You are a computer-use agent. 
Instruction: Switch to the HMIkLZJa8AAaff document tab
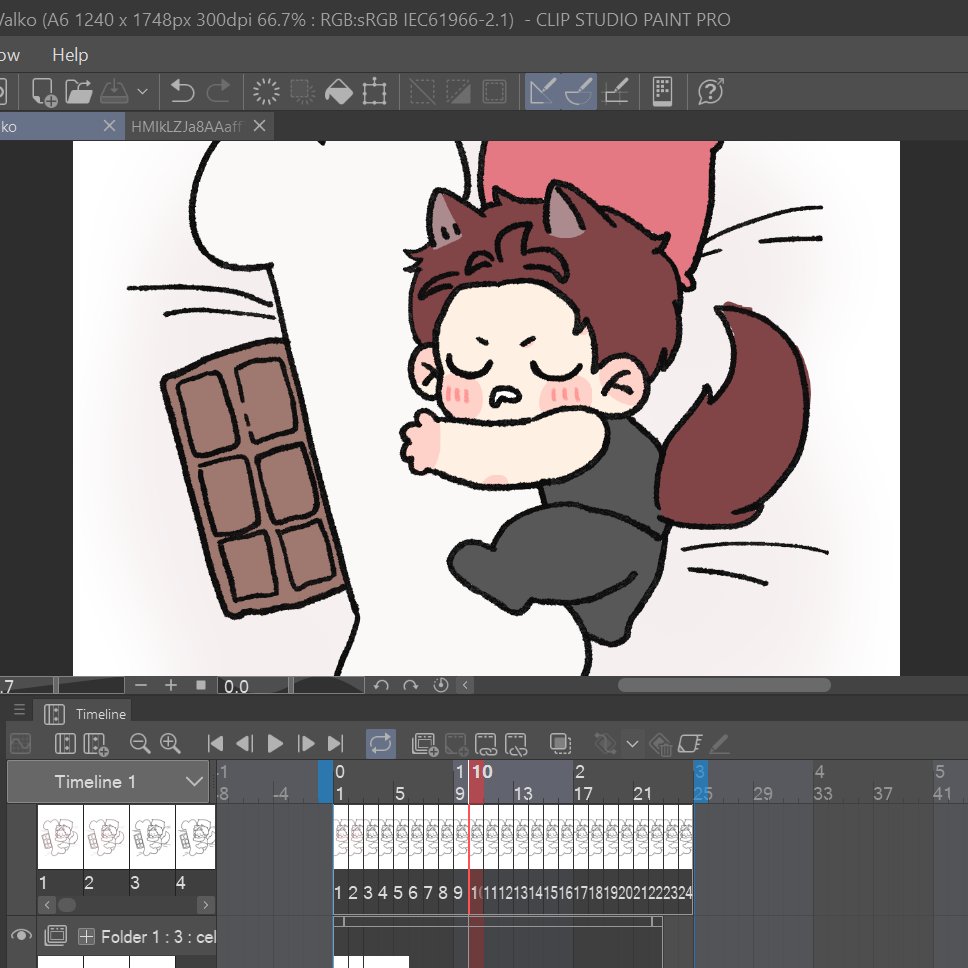[x=186, y=127]
